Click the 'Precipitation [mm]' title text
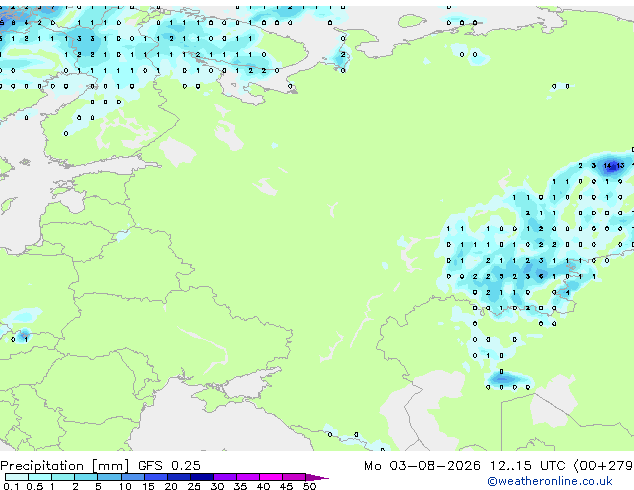The height and width of the screenshot is (490, 634). coord(65,466)
